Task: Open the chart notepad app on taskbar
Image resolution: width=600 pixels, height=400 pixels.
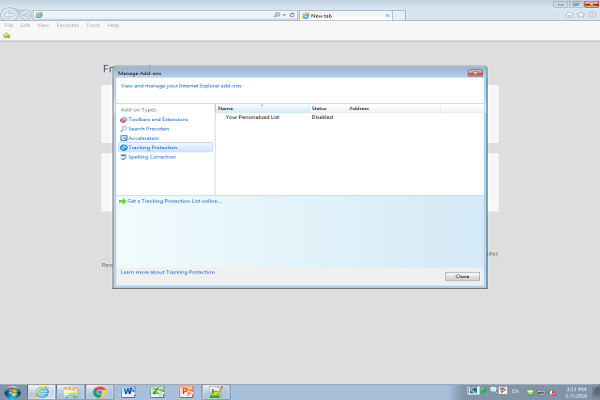Action: pyautogui.click(x=215, y=392)
